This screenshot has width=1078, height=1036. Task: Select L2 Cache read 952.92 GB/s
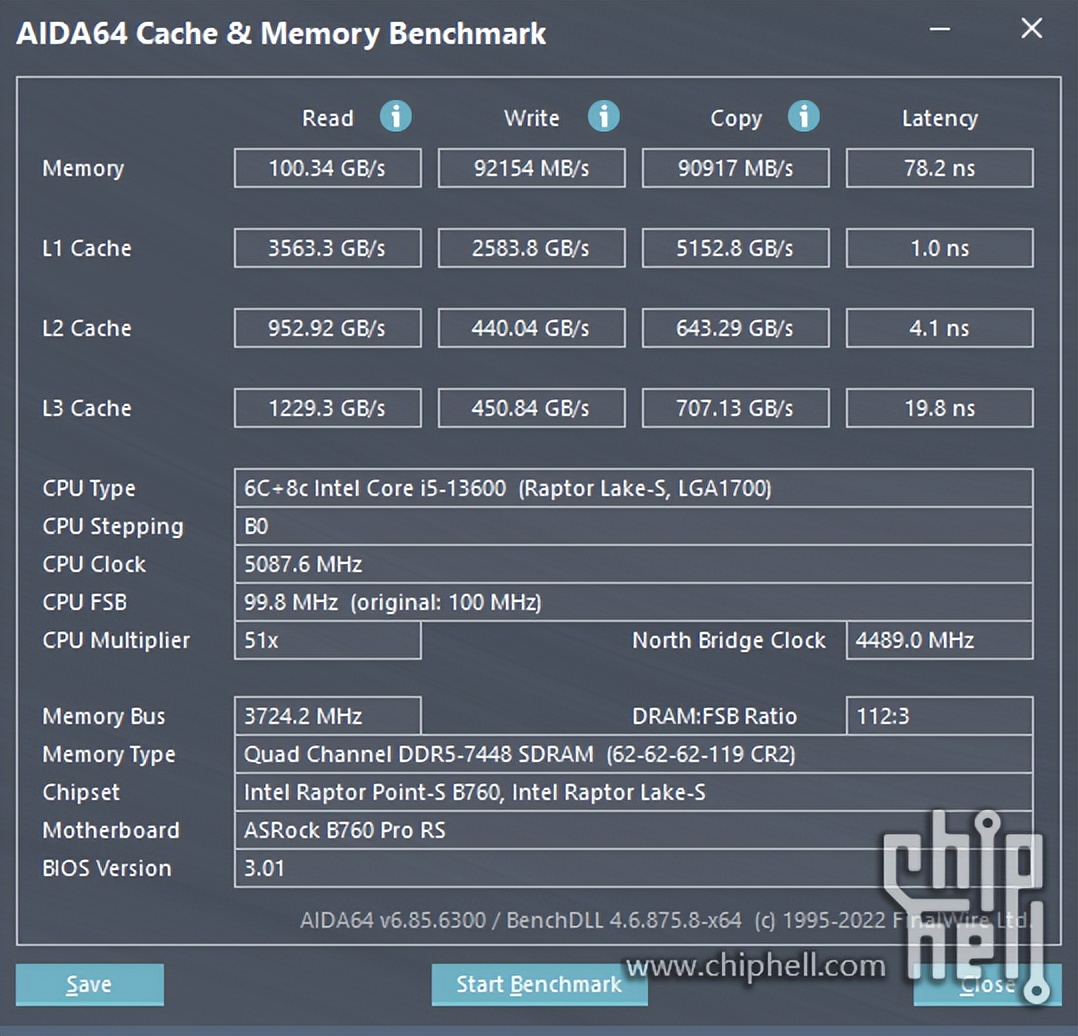pyautogui.click(x=327, y=328)
